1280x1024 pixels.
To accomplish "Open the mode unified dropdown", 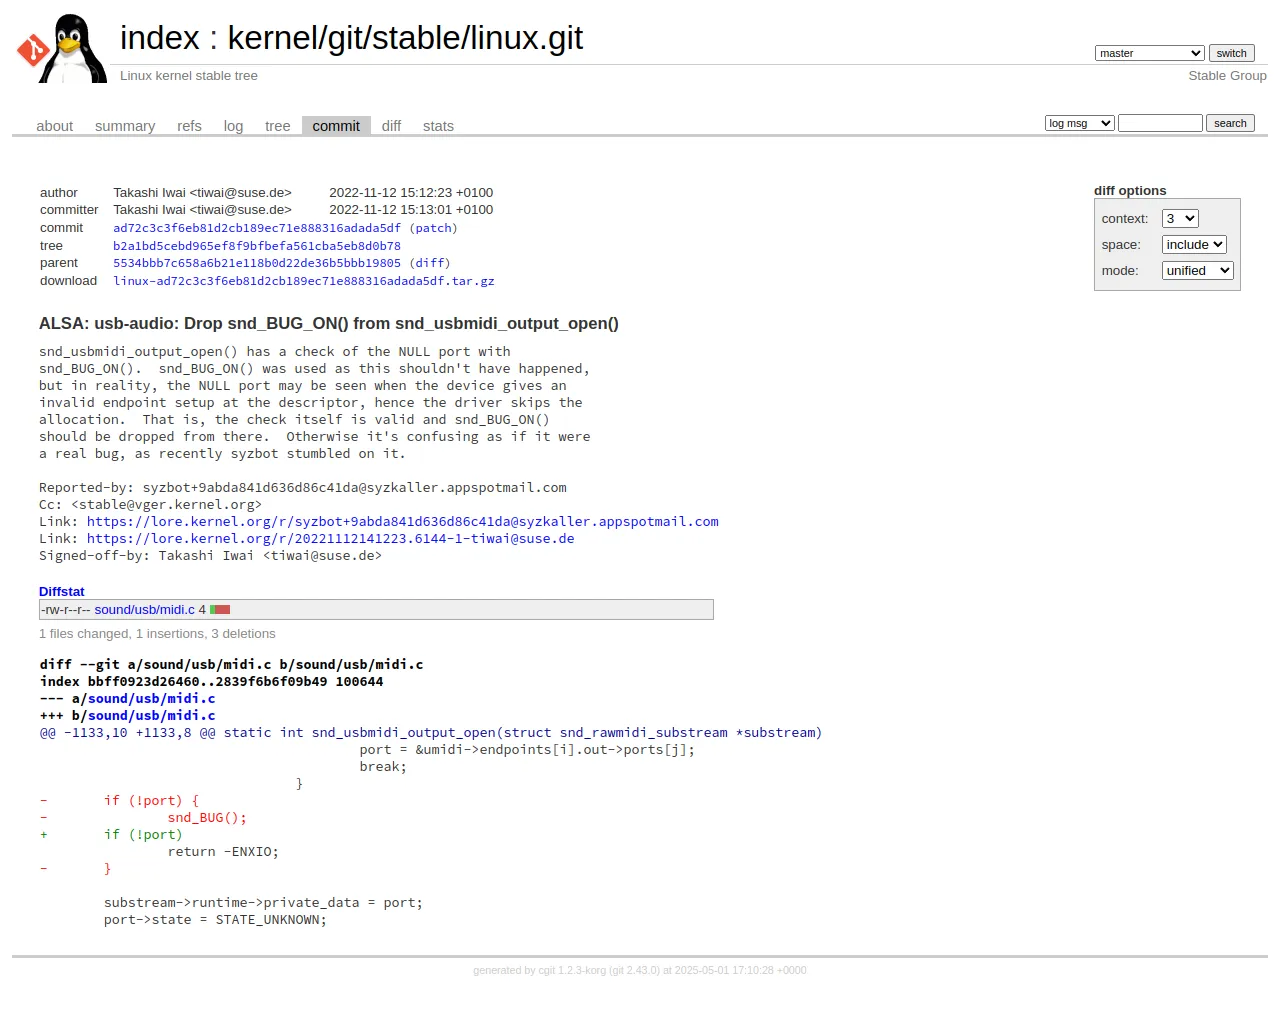I will (x=1197, y=271).
